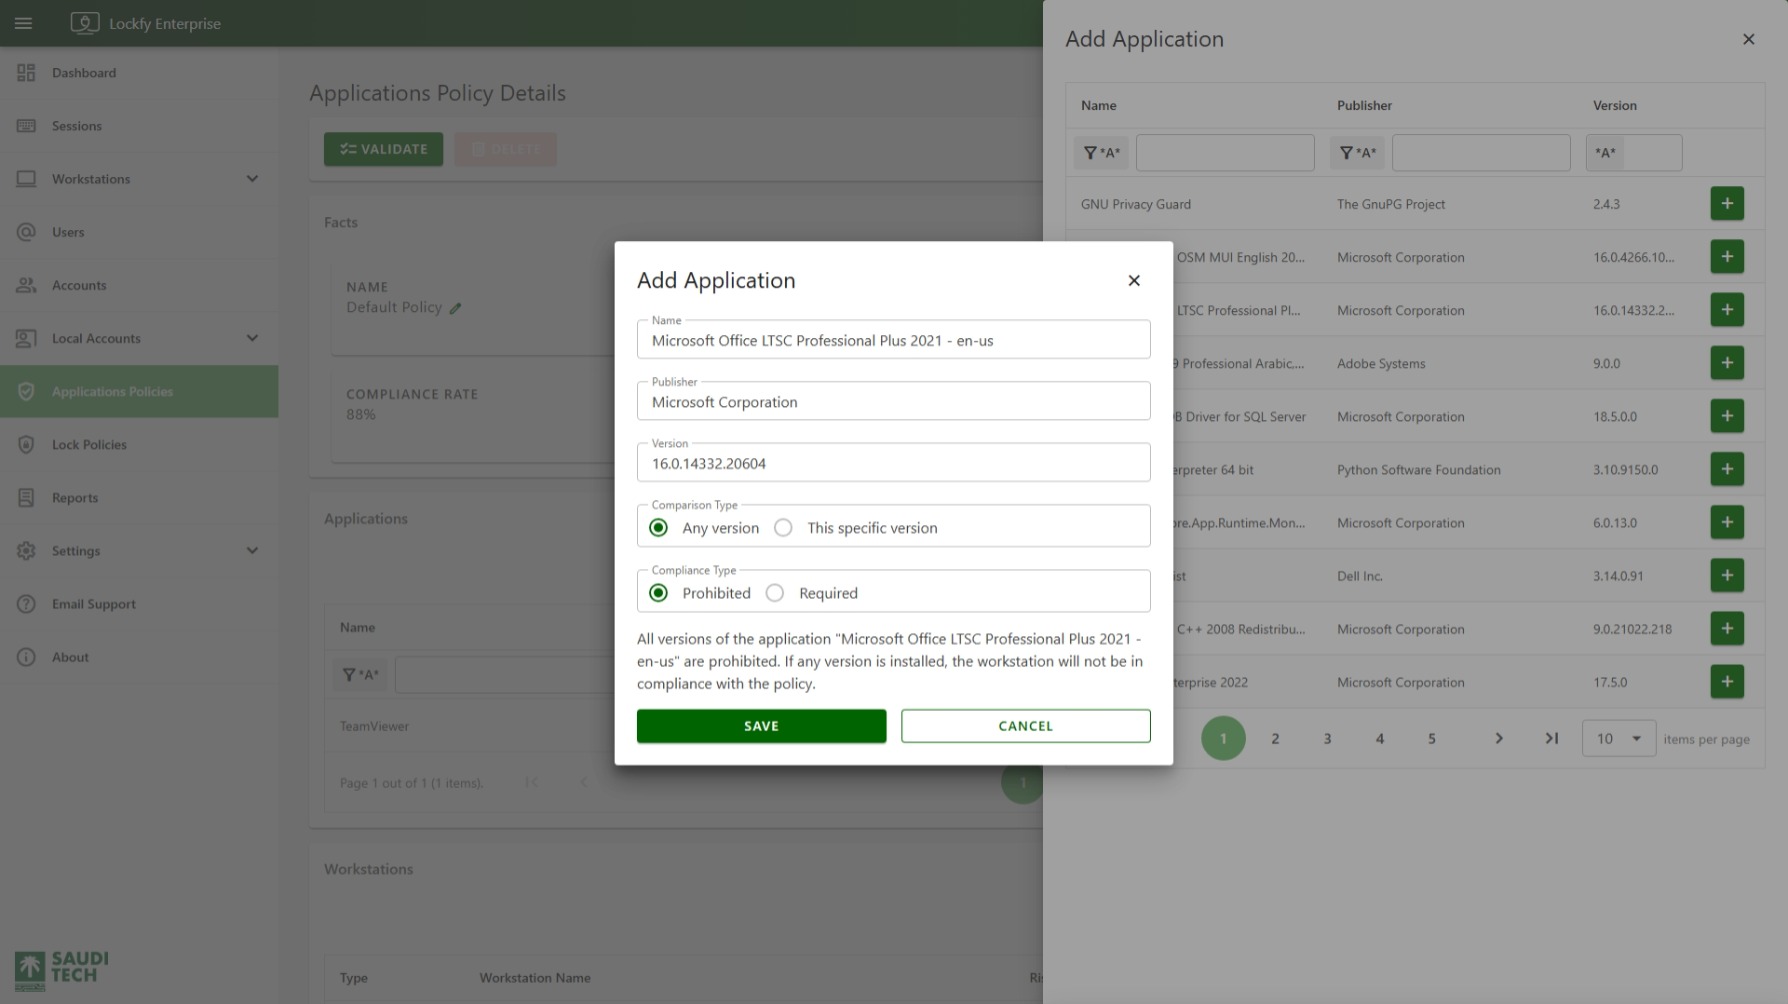This screenshot has height=1004, width=1788.
Task: Expand the Workstations sidebar chevron
Action: point(252,179)
